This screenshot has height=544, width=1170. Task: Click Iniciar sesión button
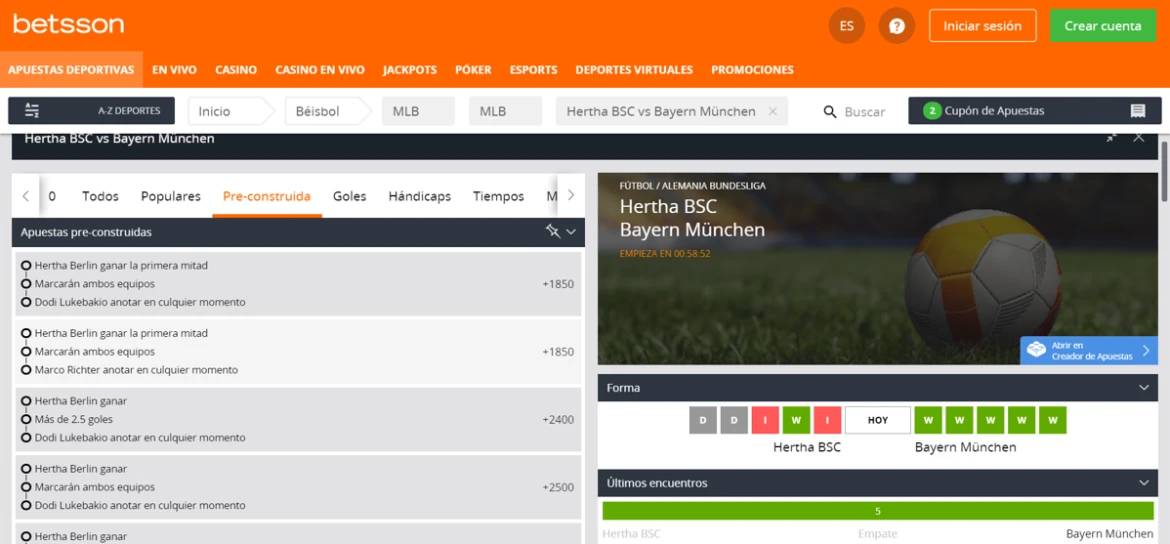click(982, 25)
